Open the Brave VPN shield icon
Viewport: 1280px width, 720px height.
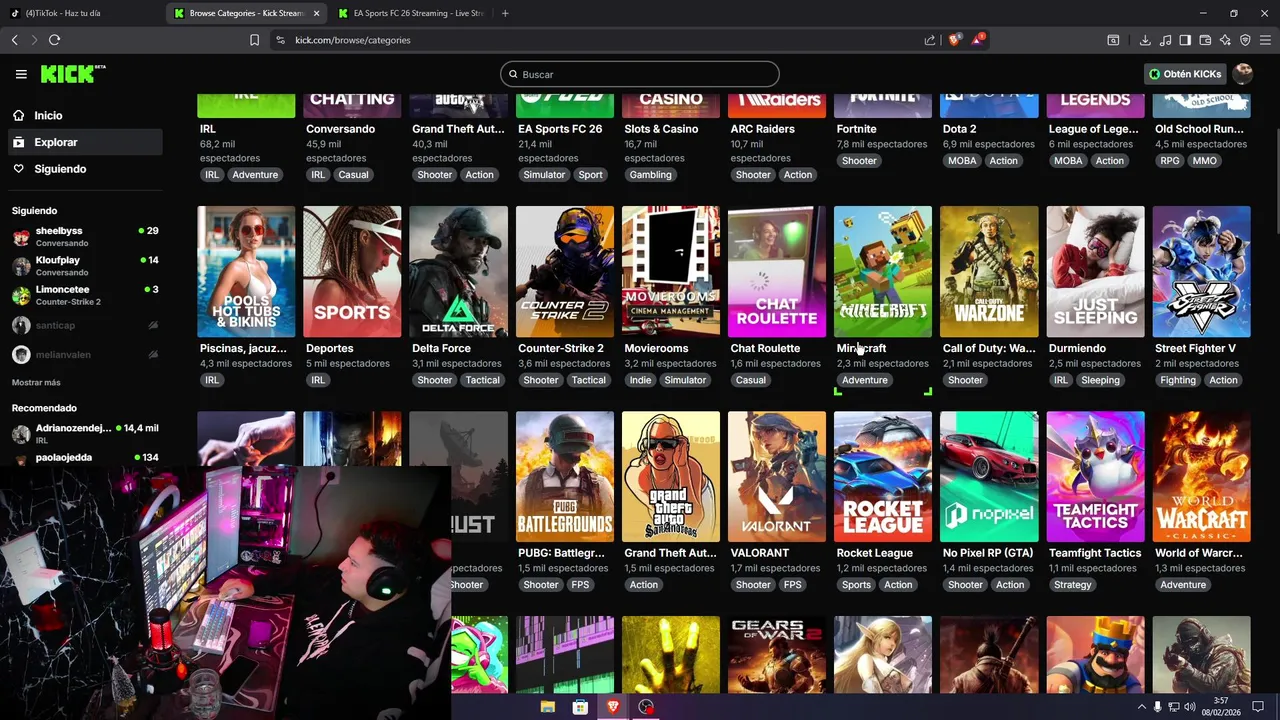[1245, 40]
